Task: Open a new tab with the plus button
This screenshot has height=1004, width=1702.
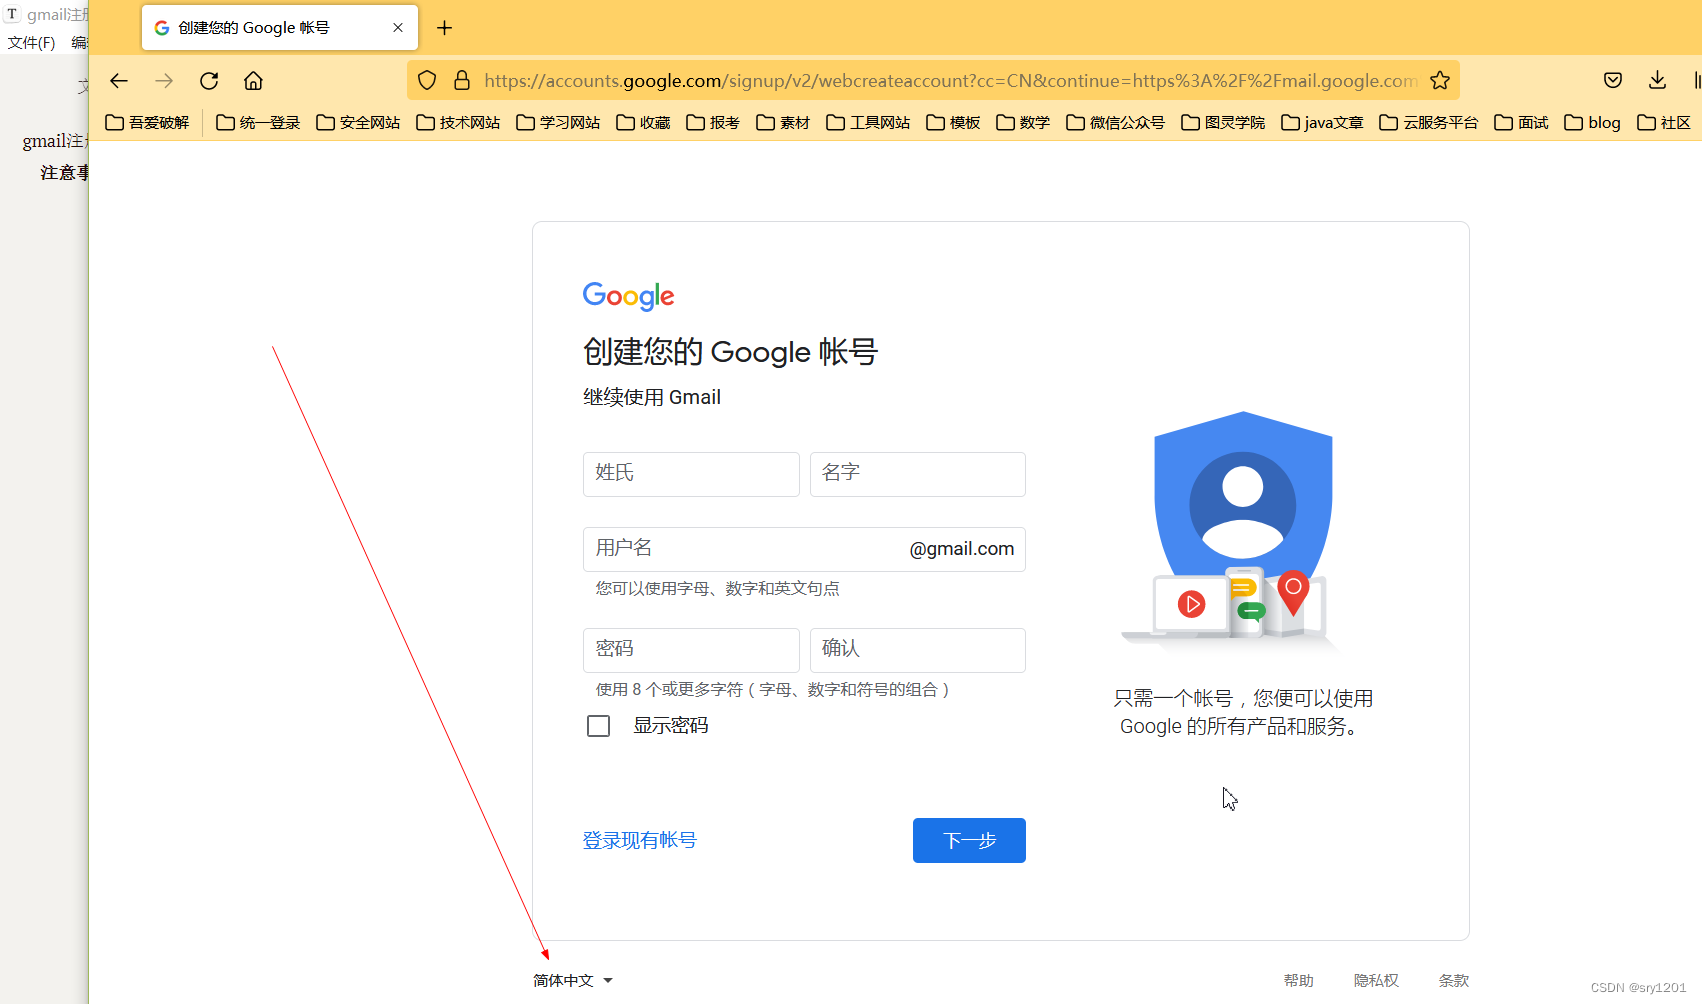Action: click(x=445, y=28)
